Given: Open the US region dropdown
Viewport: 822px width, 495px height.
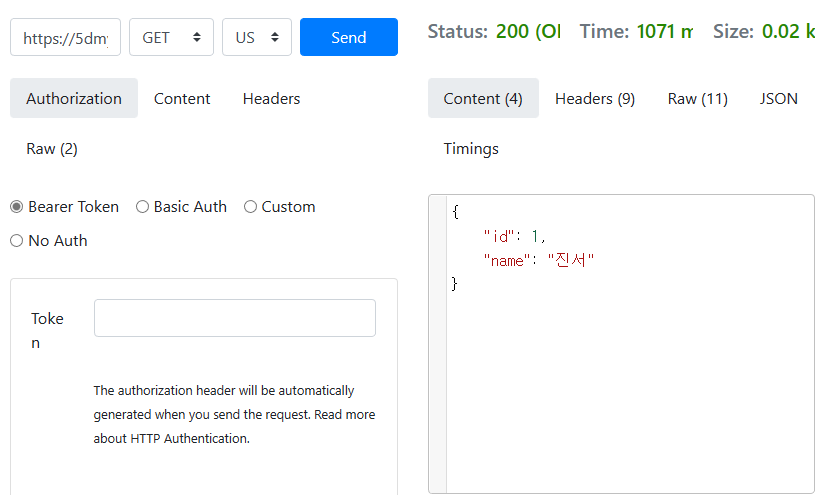Looking at the screenshot, I should [x=256, y=37].
